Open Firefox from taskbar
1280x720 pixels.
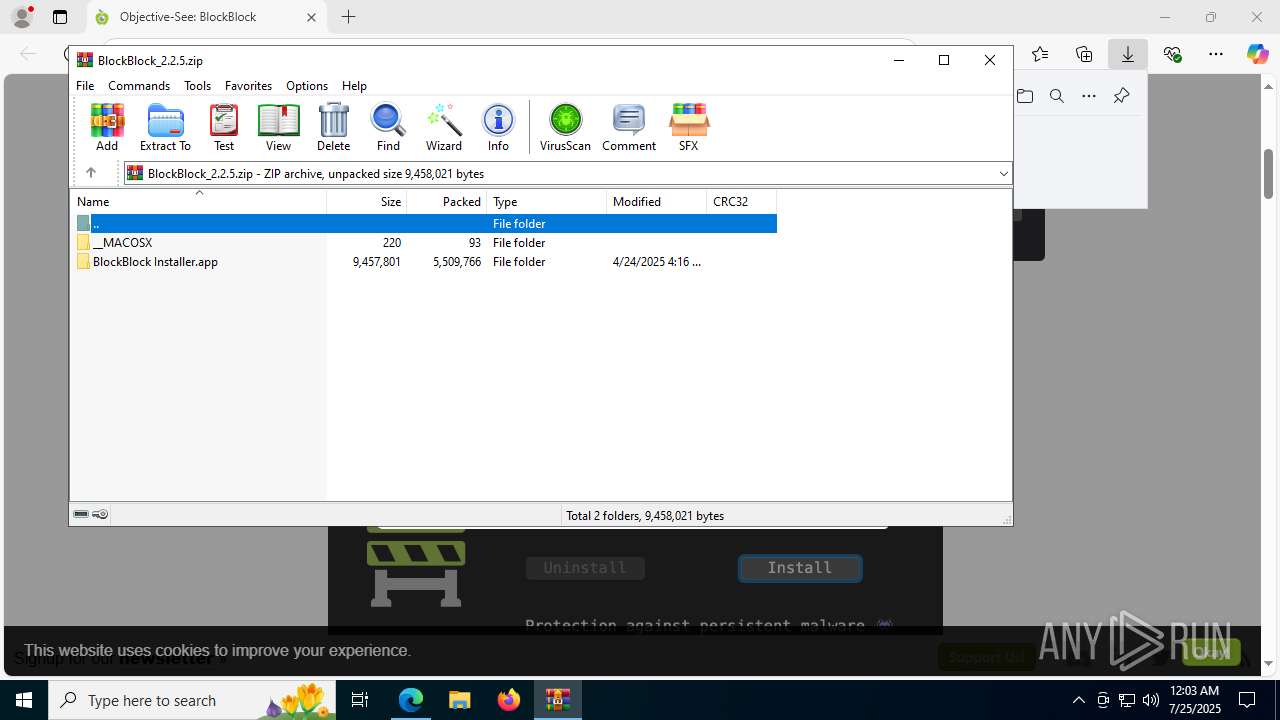(x=509, y=700)
